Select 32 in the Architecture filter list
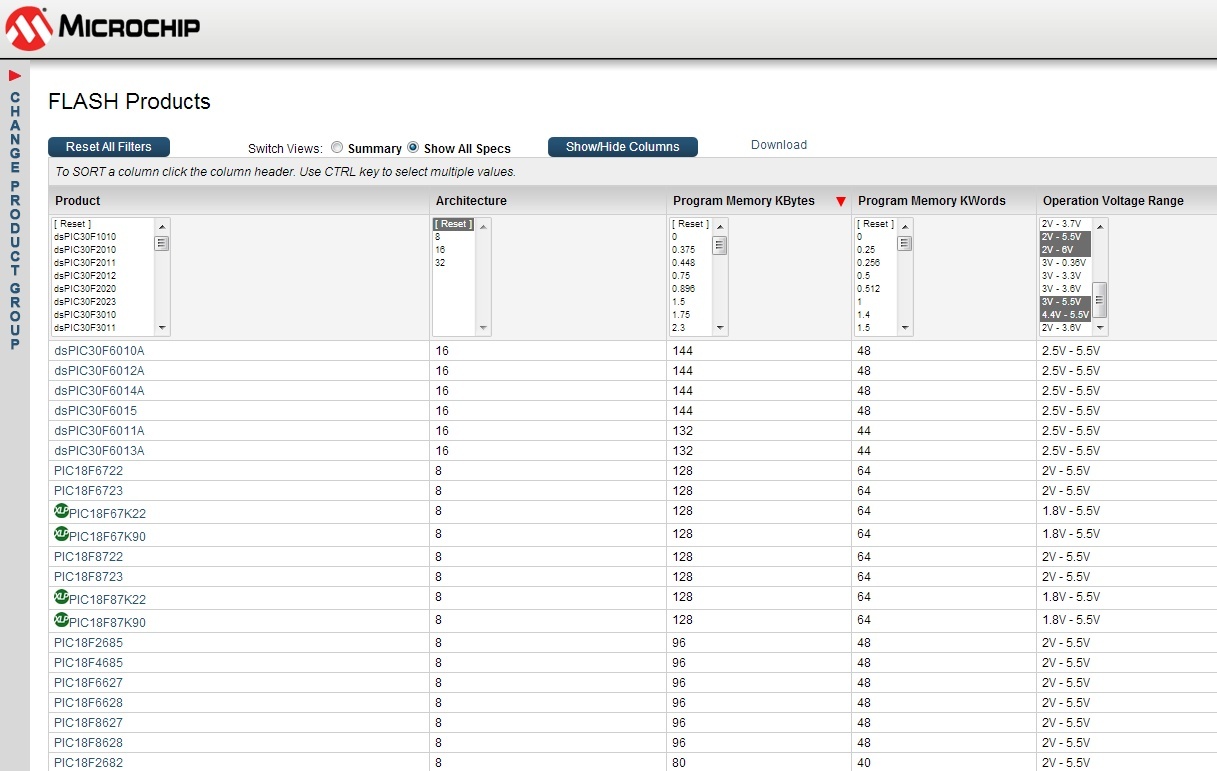The width and height of the screenshot is (1217, 771). pyautogui.click(x=440, y=263)
